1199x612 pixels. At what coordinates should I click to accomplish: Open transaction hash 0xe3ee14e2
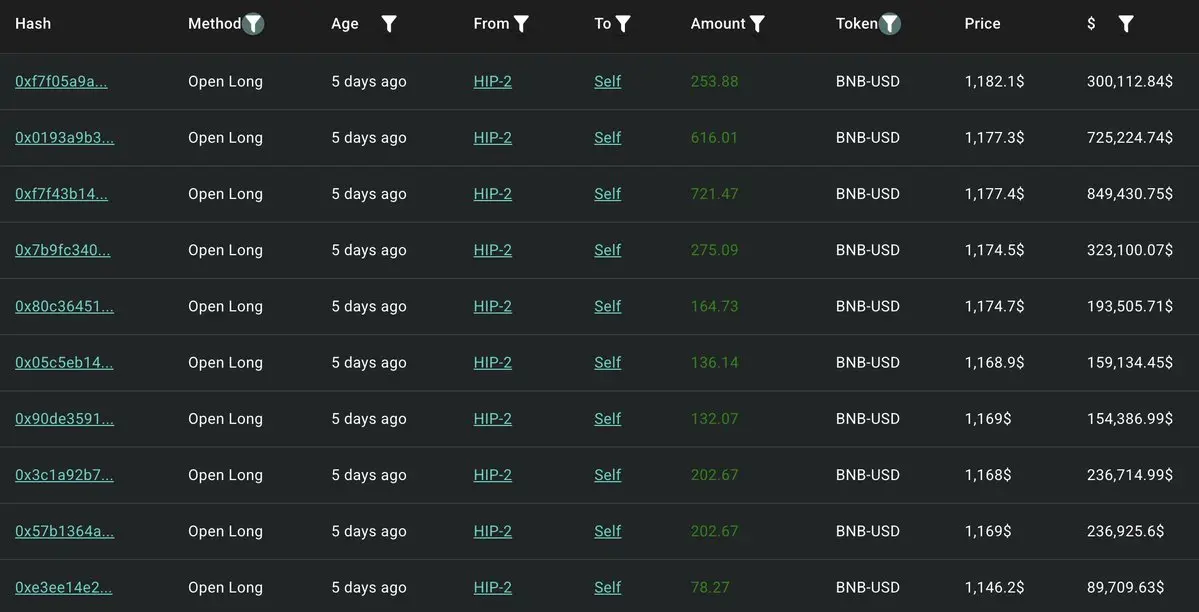63,588
